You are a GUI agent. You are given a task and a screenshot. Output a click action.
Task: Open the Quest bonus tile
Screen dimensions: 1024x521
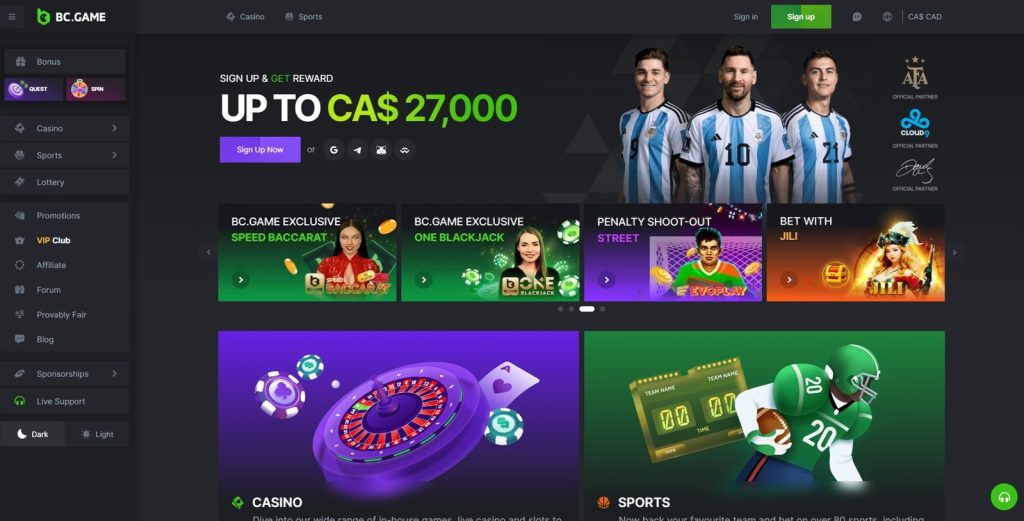(x=34, y=89)
